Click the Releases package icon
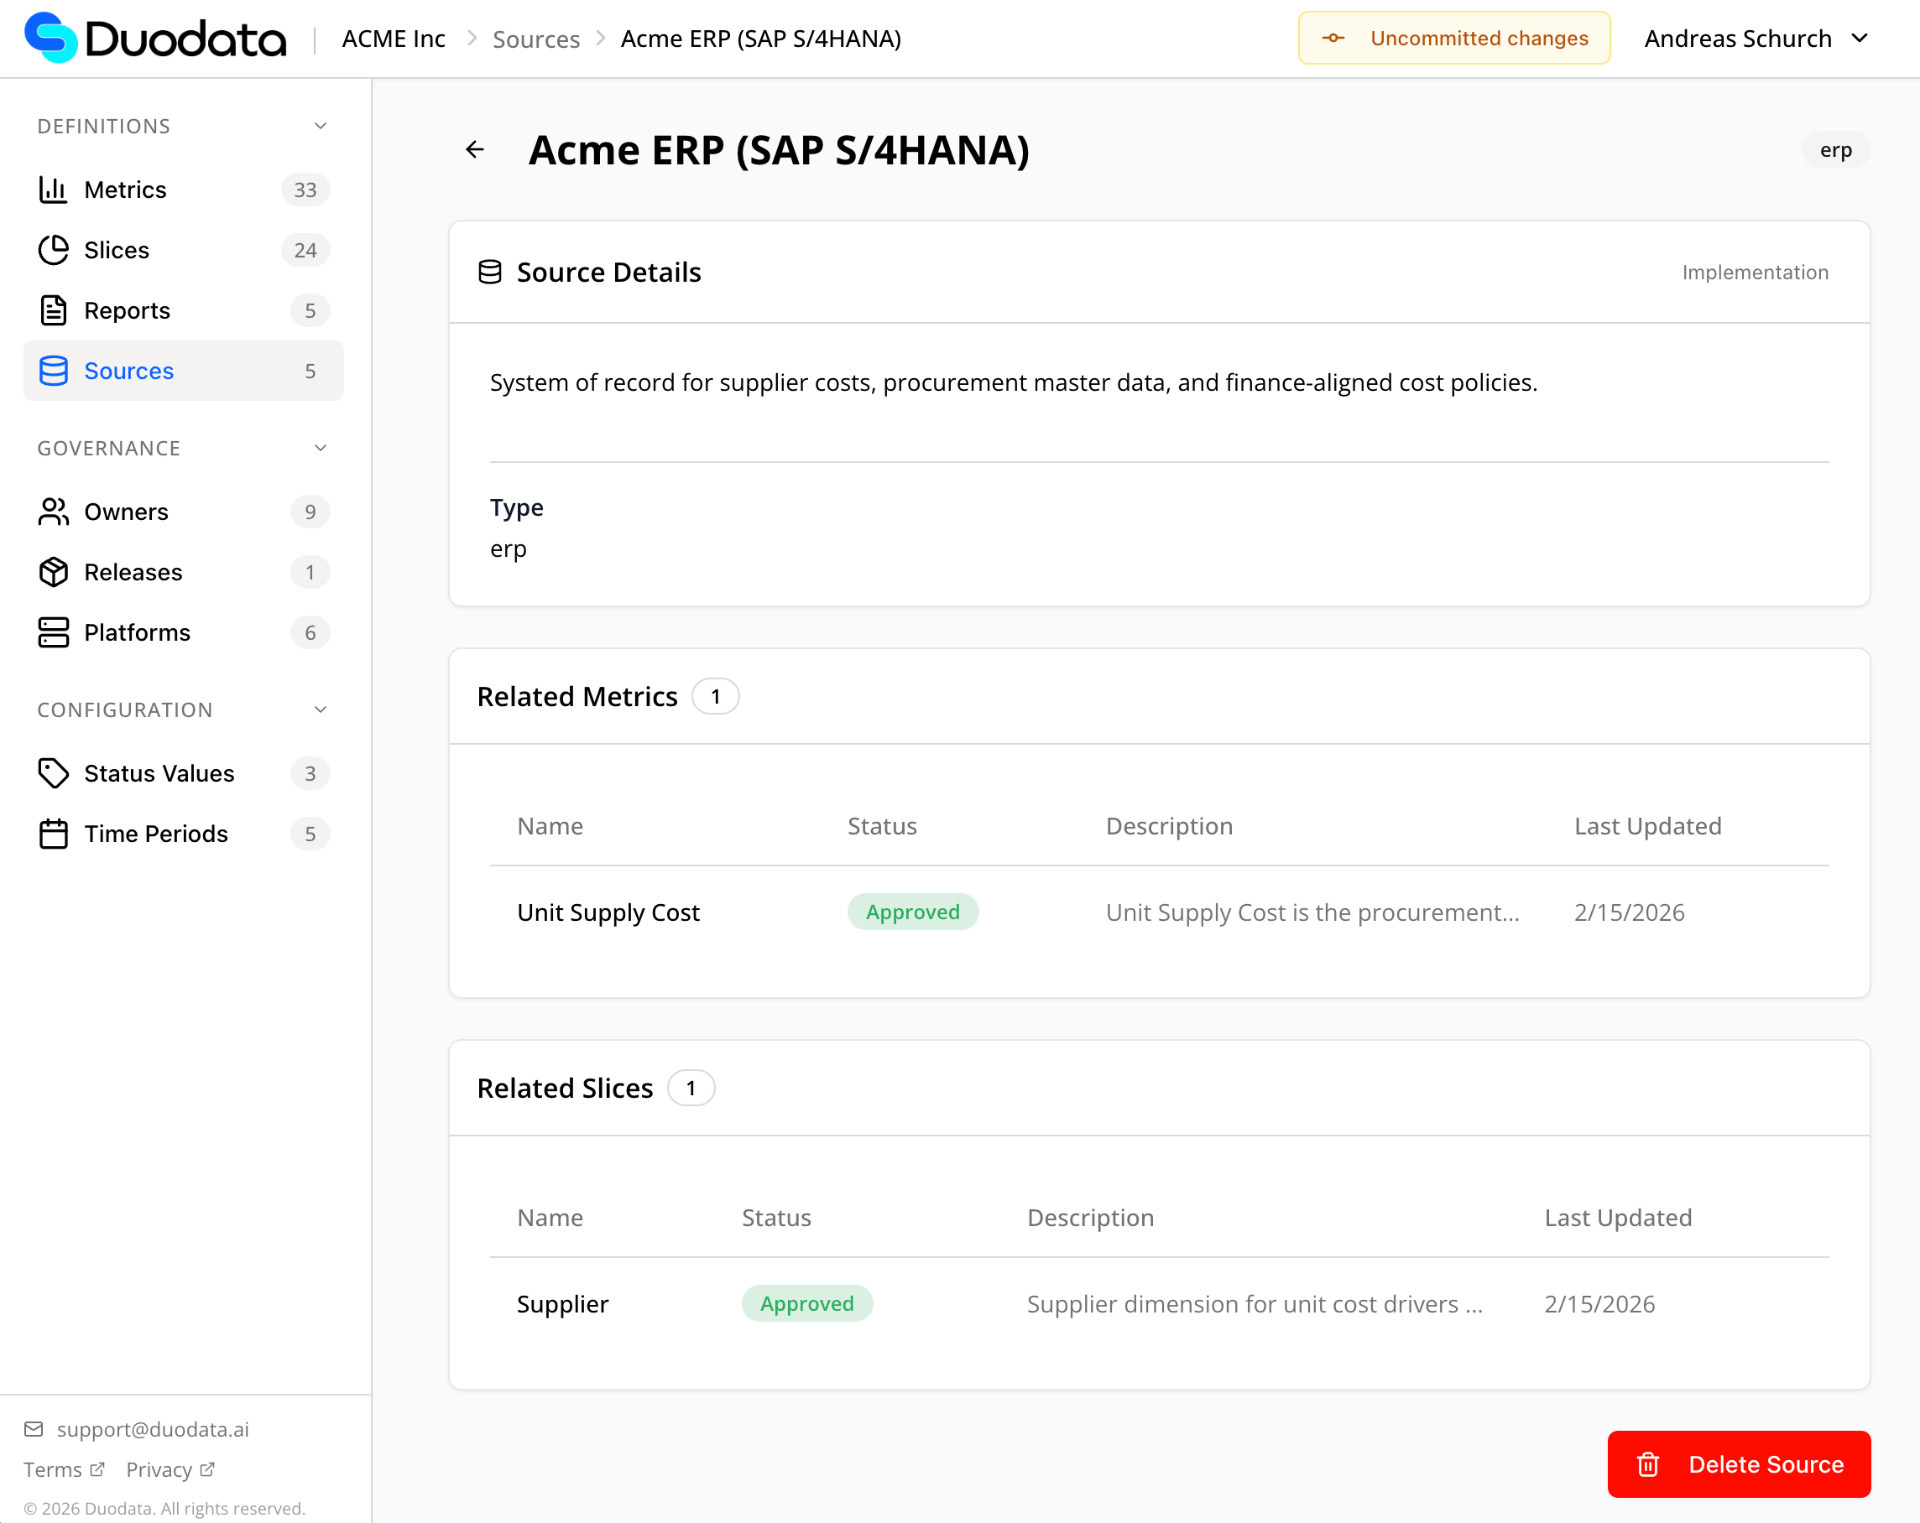Image resolution: width=1920 pixels, height=1523 pixels. pos(53,572)
